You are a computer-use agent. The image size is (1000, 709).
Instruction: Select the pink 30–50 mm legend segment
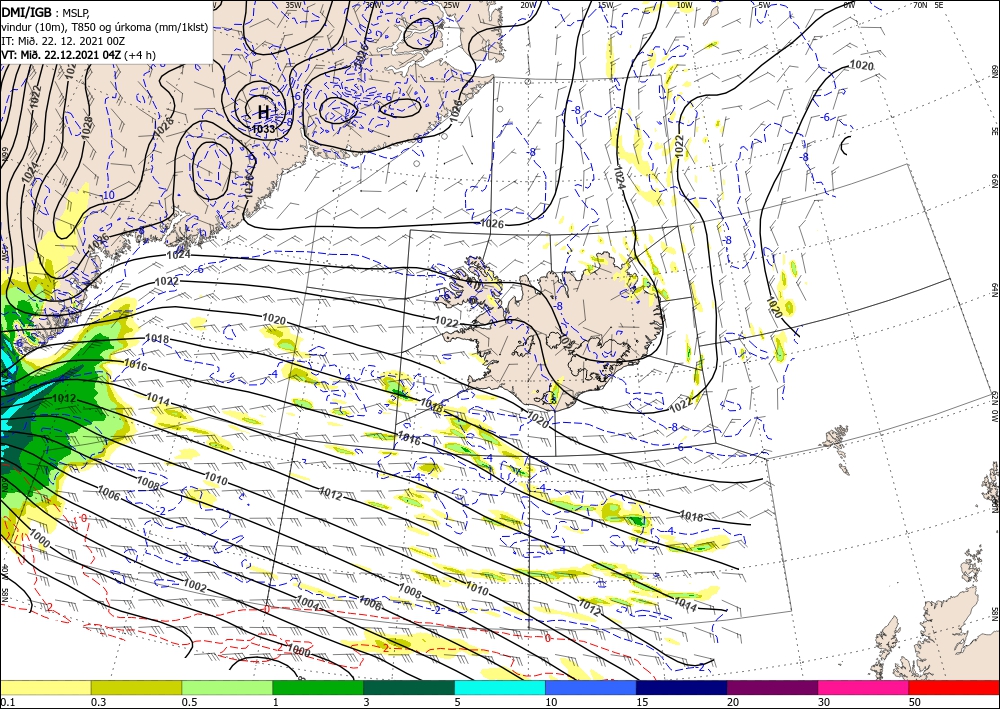point(864,687)
